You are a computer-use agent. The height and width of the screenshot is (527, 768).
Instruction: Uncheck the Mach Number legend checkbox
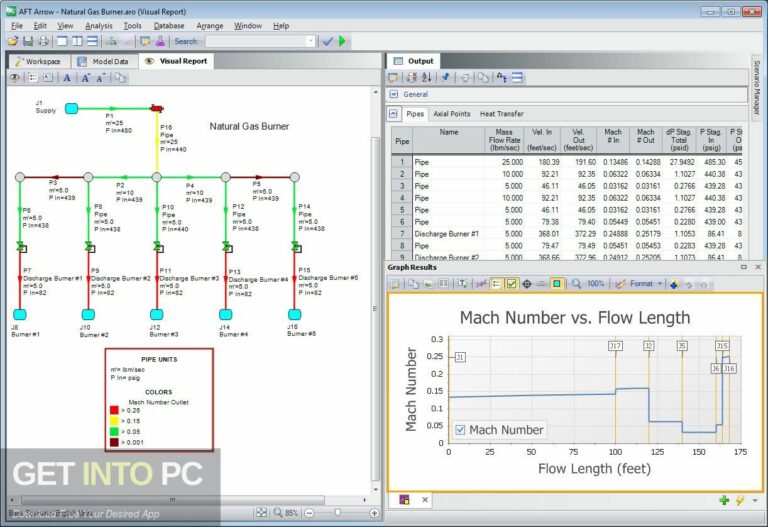tap(460, 430)
